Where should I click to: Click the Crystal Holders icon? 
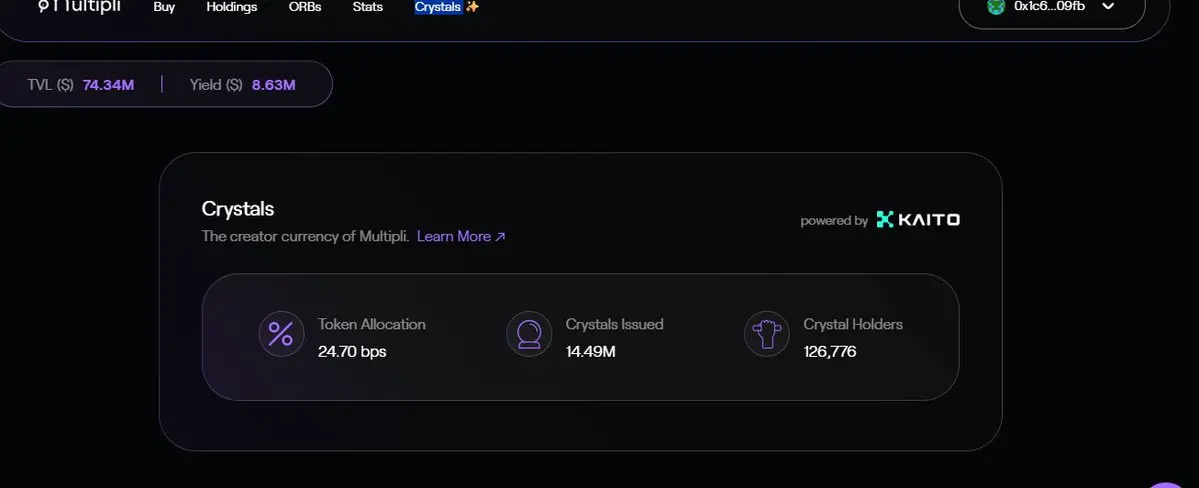[x=767, y=333]
